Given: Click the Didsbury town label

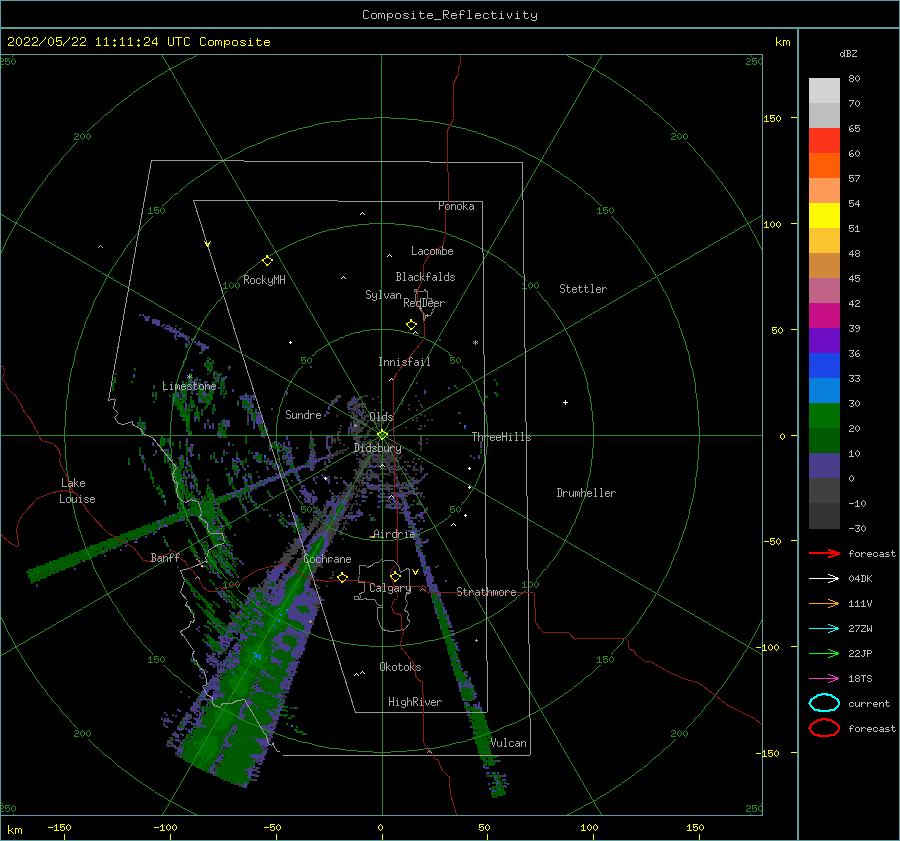Looking at the screenshot, I should click(x=377, y=448).
